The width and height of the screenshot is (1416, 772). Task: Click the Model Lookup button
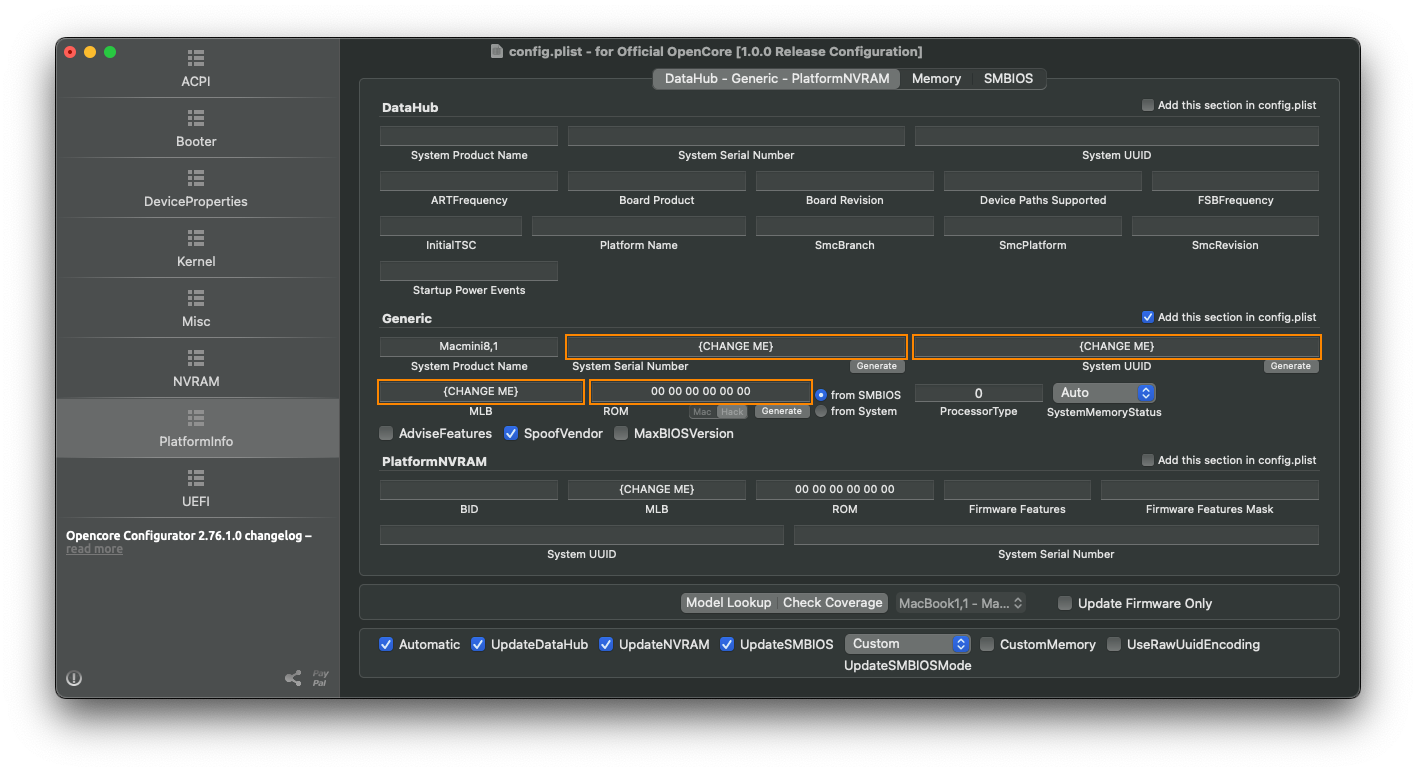728,603
